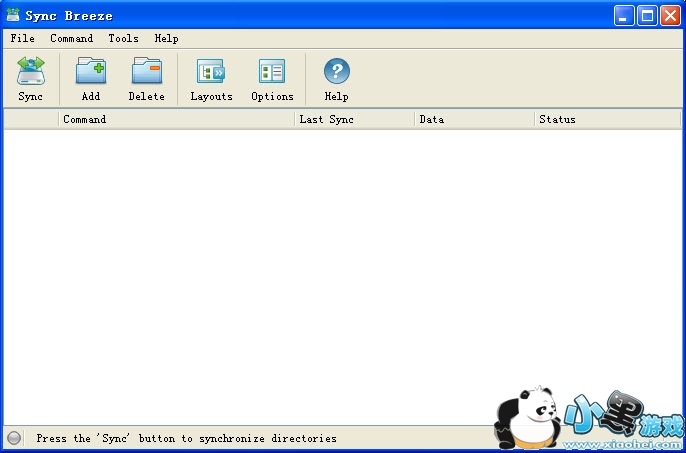Open the Tools menu
Screen dimensions: 686x453
pos(123,39)
